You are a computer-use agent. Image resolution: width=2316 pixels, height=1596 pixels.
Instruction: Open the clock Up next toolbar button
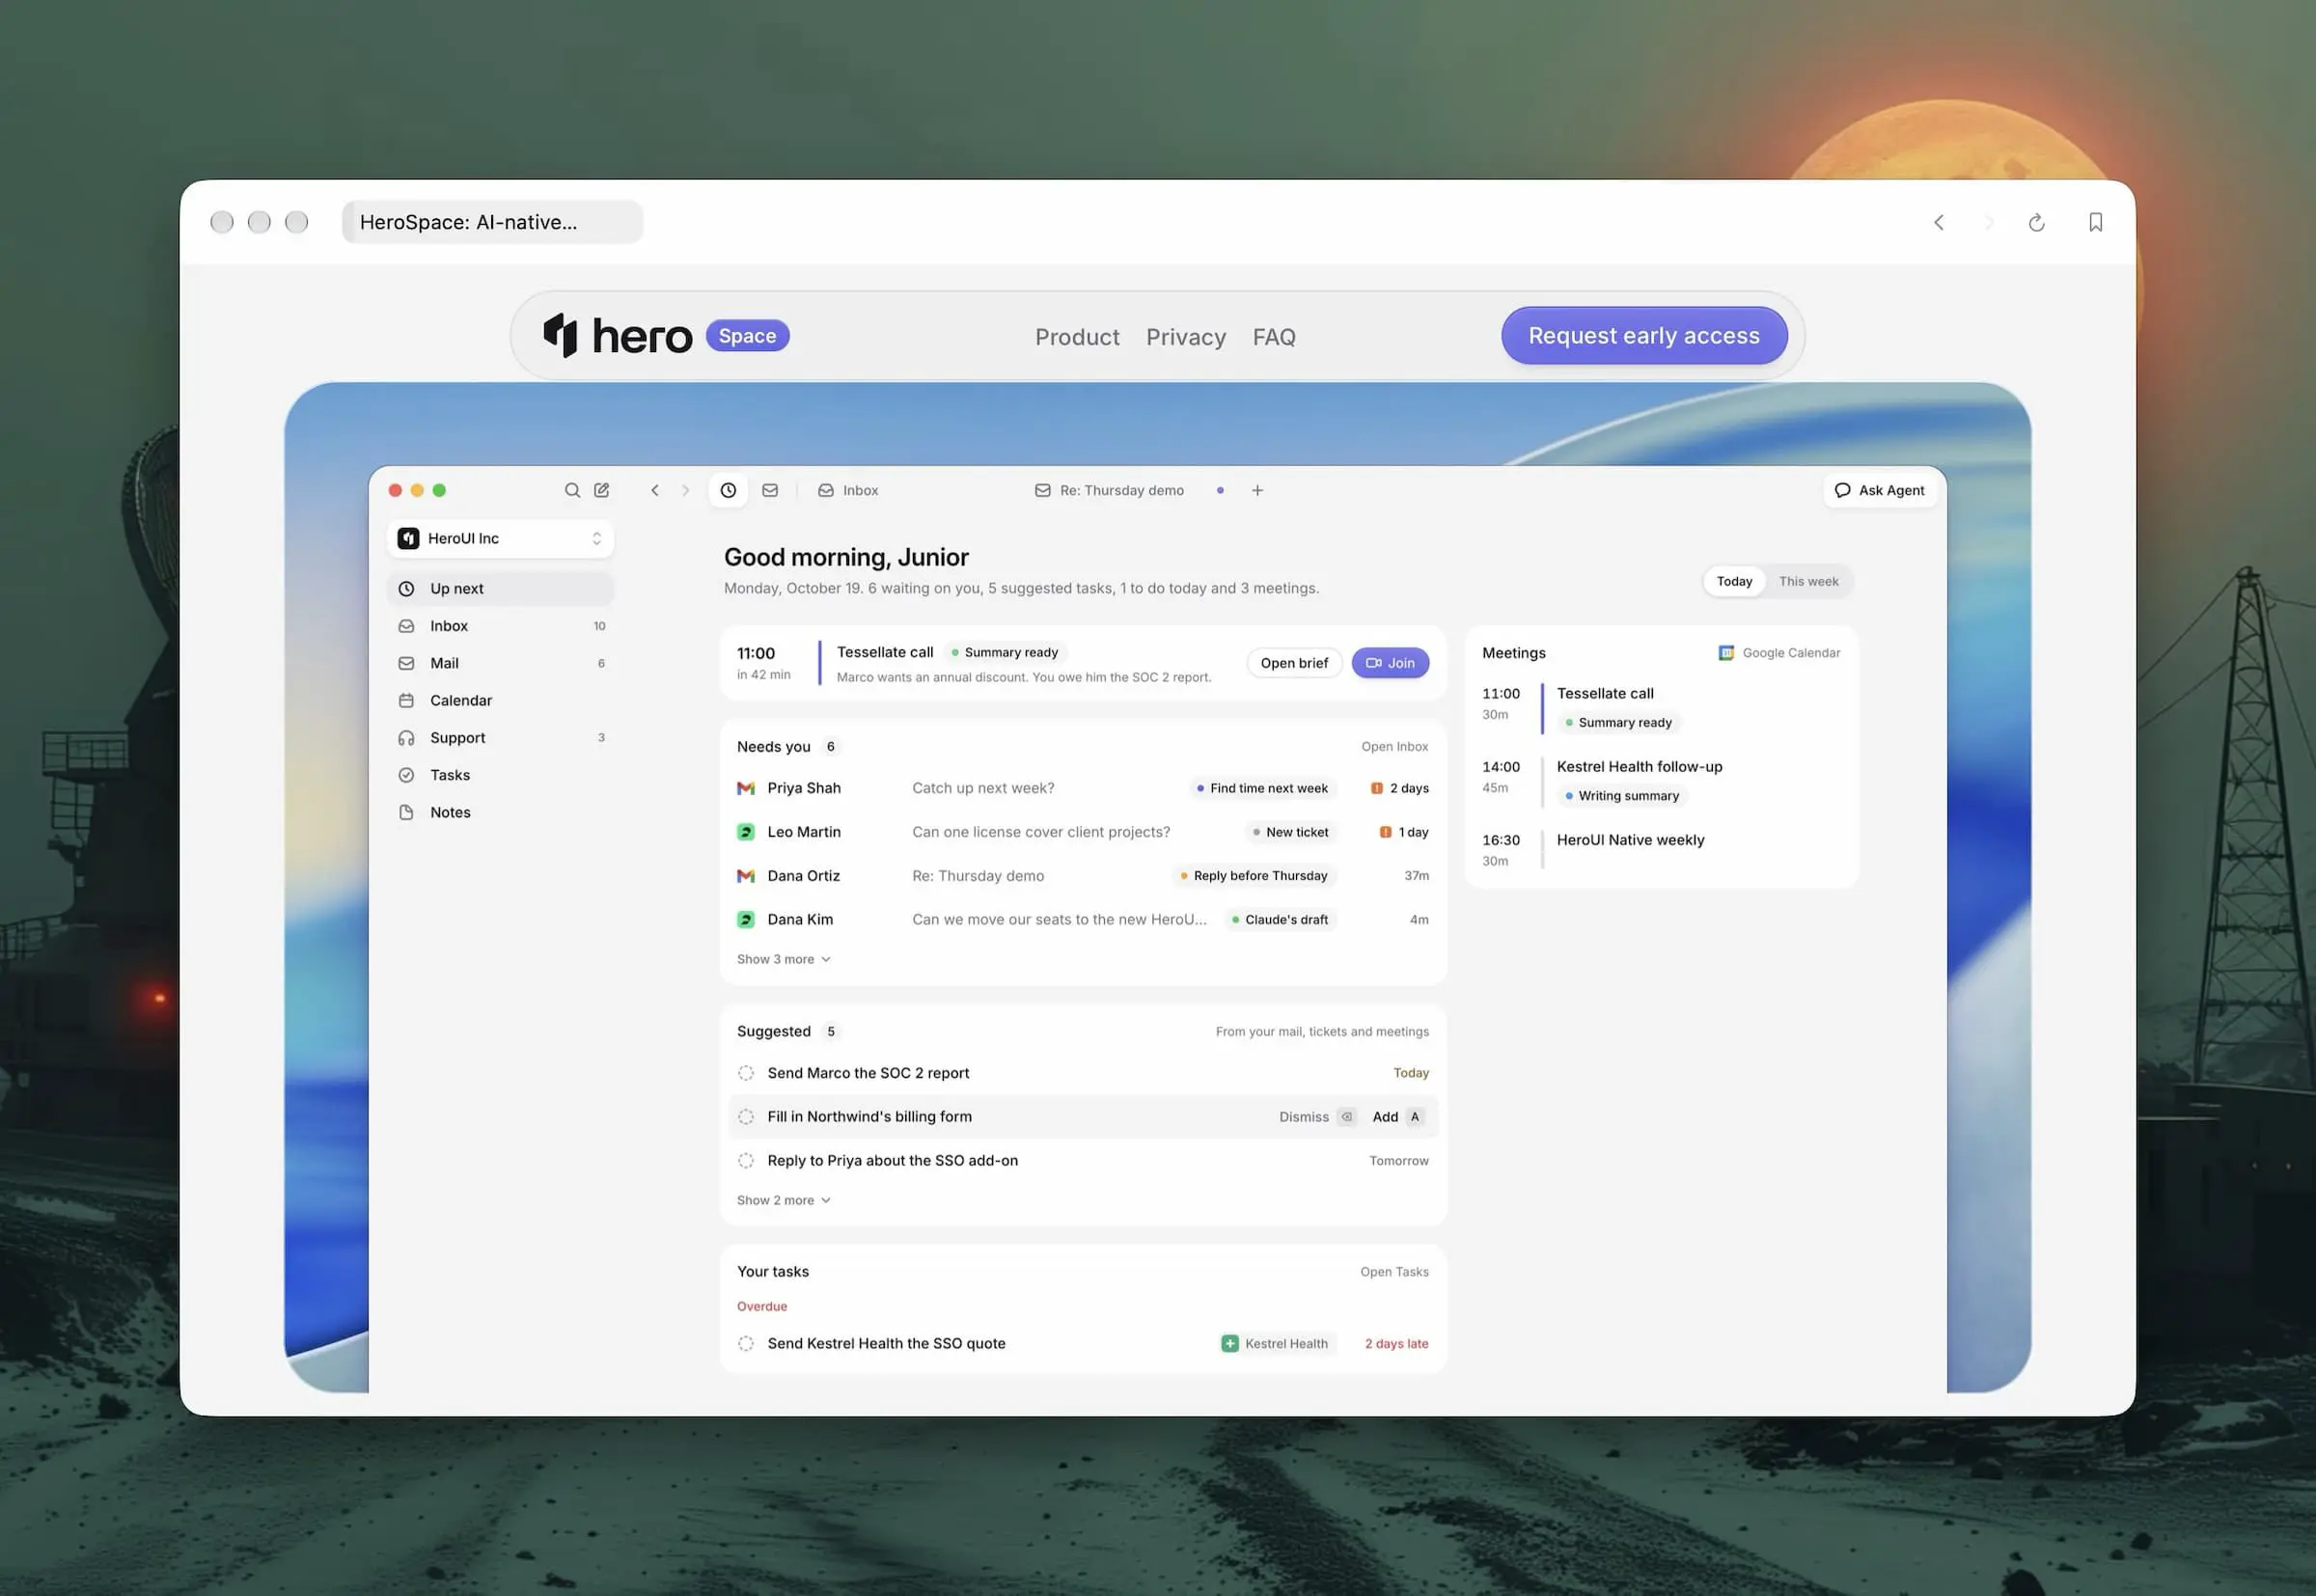(728, 490)
